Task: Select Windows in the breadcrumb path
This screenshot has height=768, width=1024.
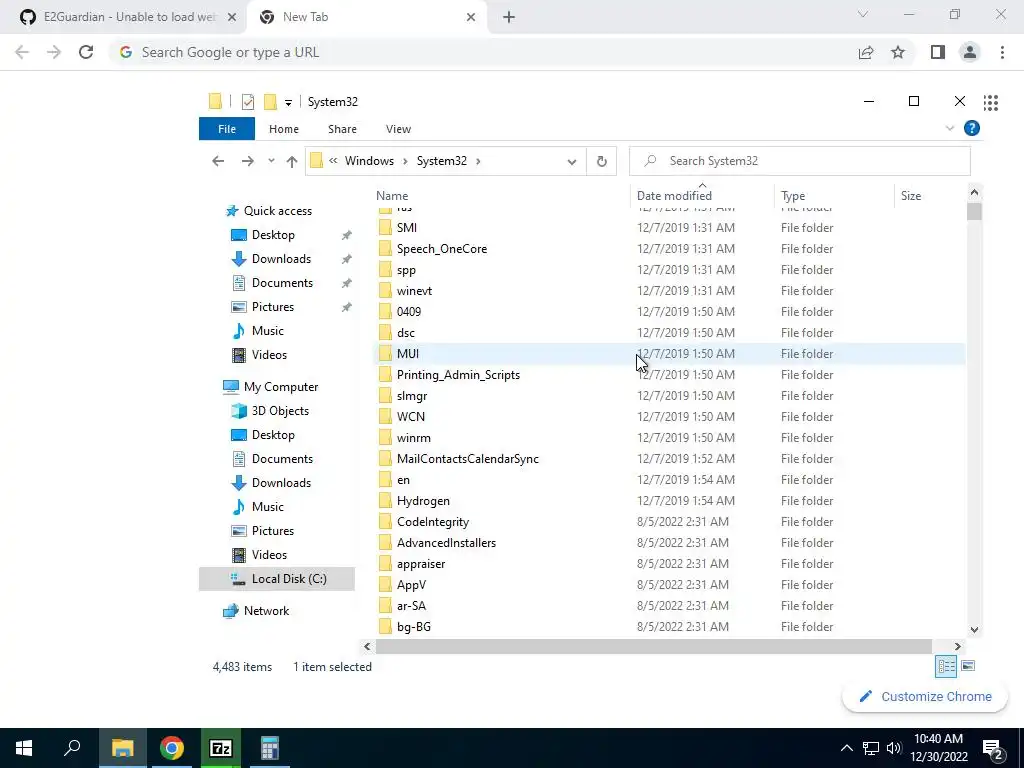Action: 369,161
